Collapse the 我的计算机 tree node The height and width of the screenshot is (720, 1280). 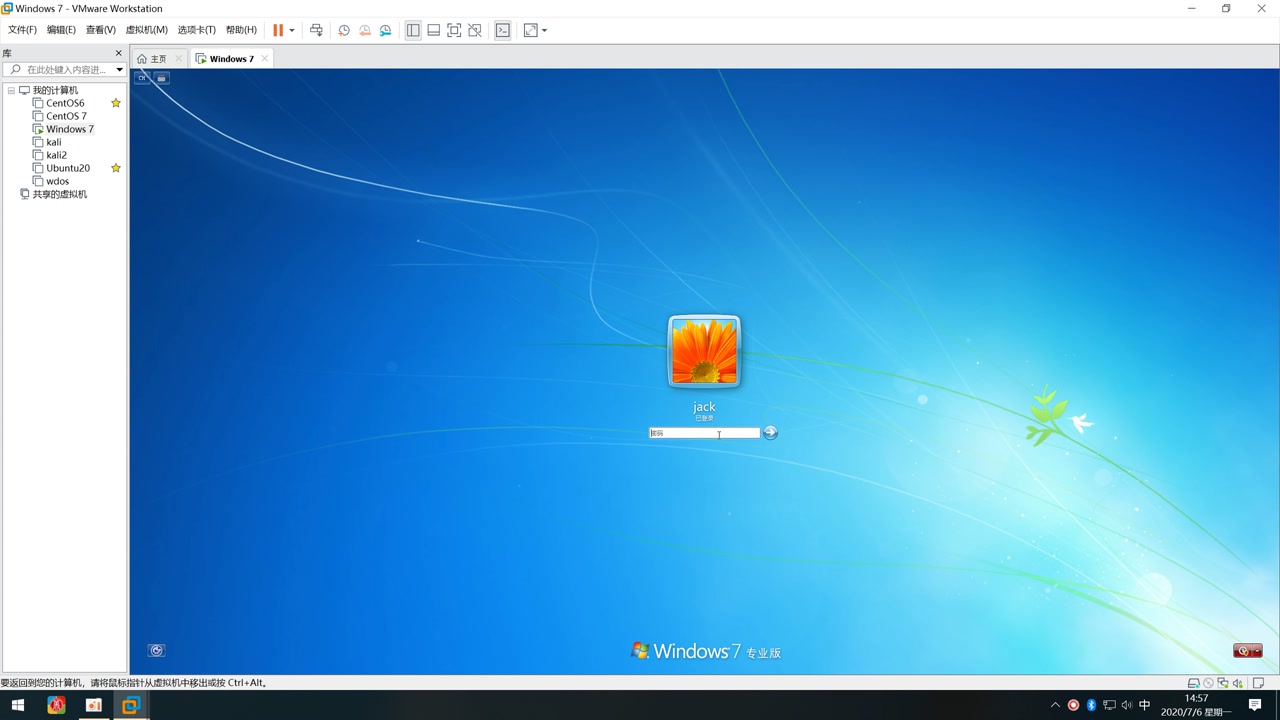[11, 90]
